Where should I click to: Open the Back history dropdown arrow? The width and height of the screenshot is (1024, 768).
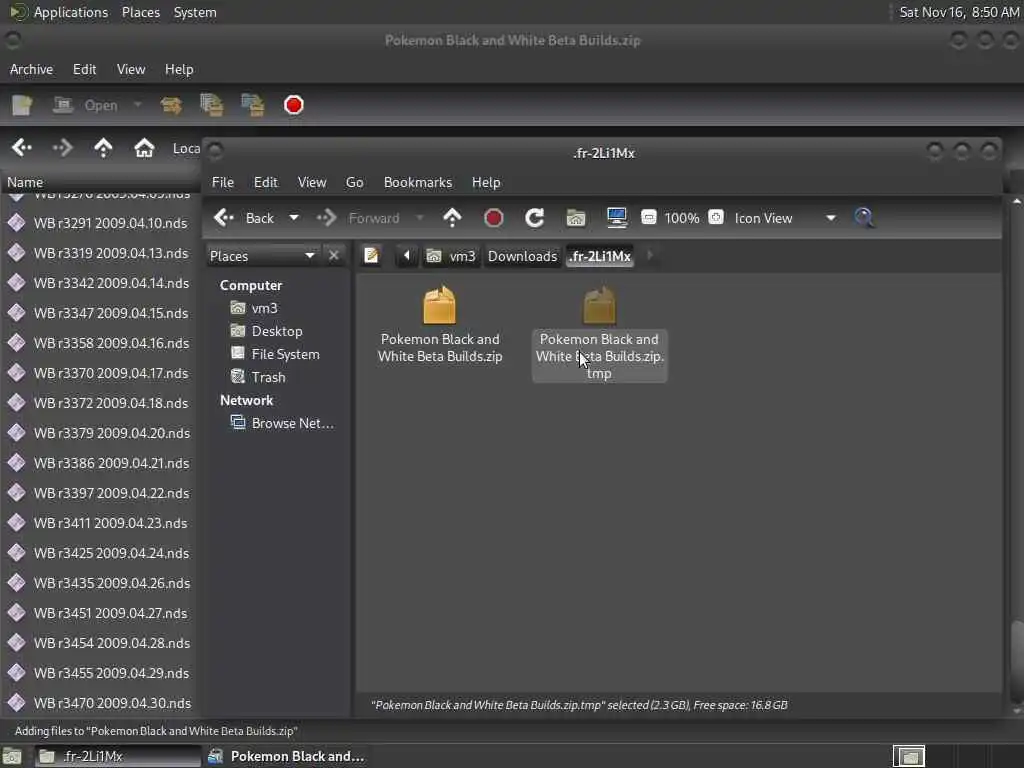click(294, 218)
